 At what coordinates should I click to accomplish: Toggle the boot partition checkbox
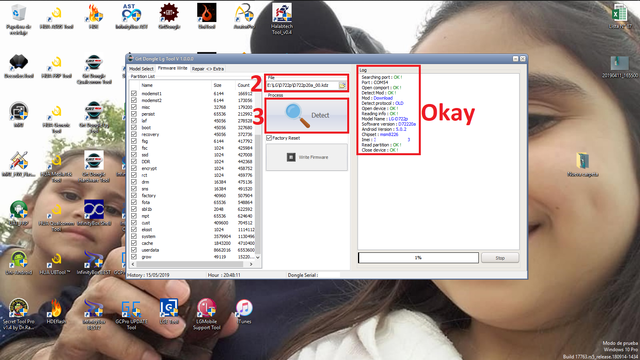coord(134,127)
